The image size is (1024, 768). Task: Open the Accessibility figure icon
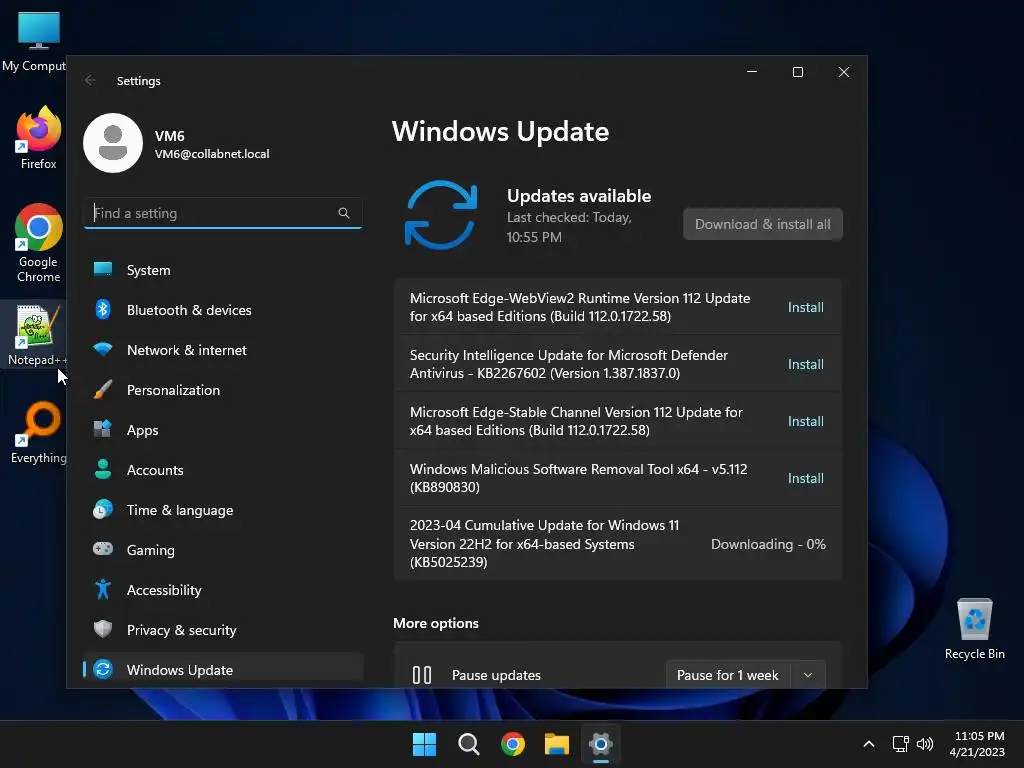[x=103, y=589]
